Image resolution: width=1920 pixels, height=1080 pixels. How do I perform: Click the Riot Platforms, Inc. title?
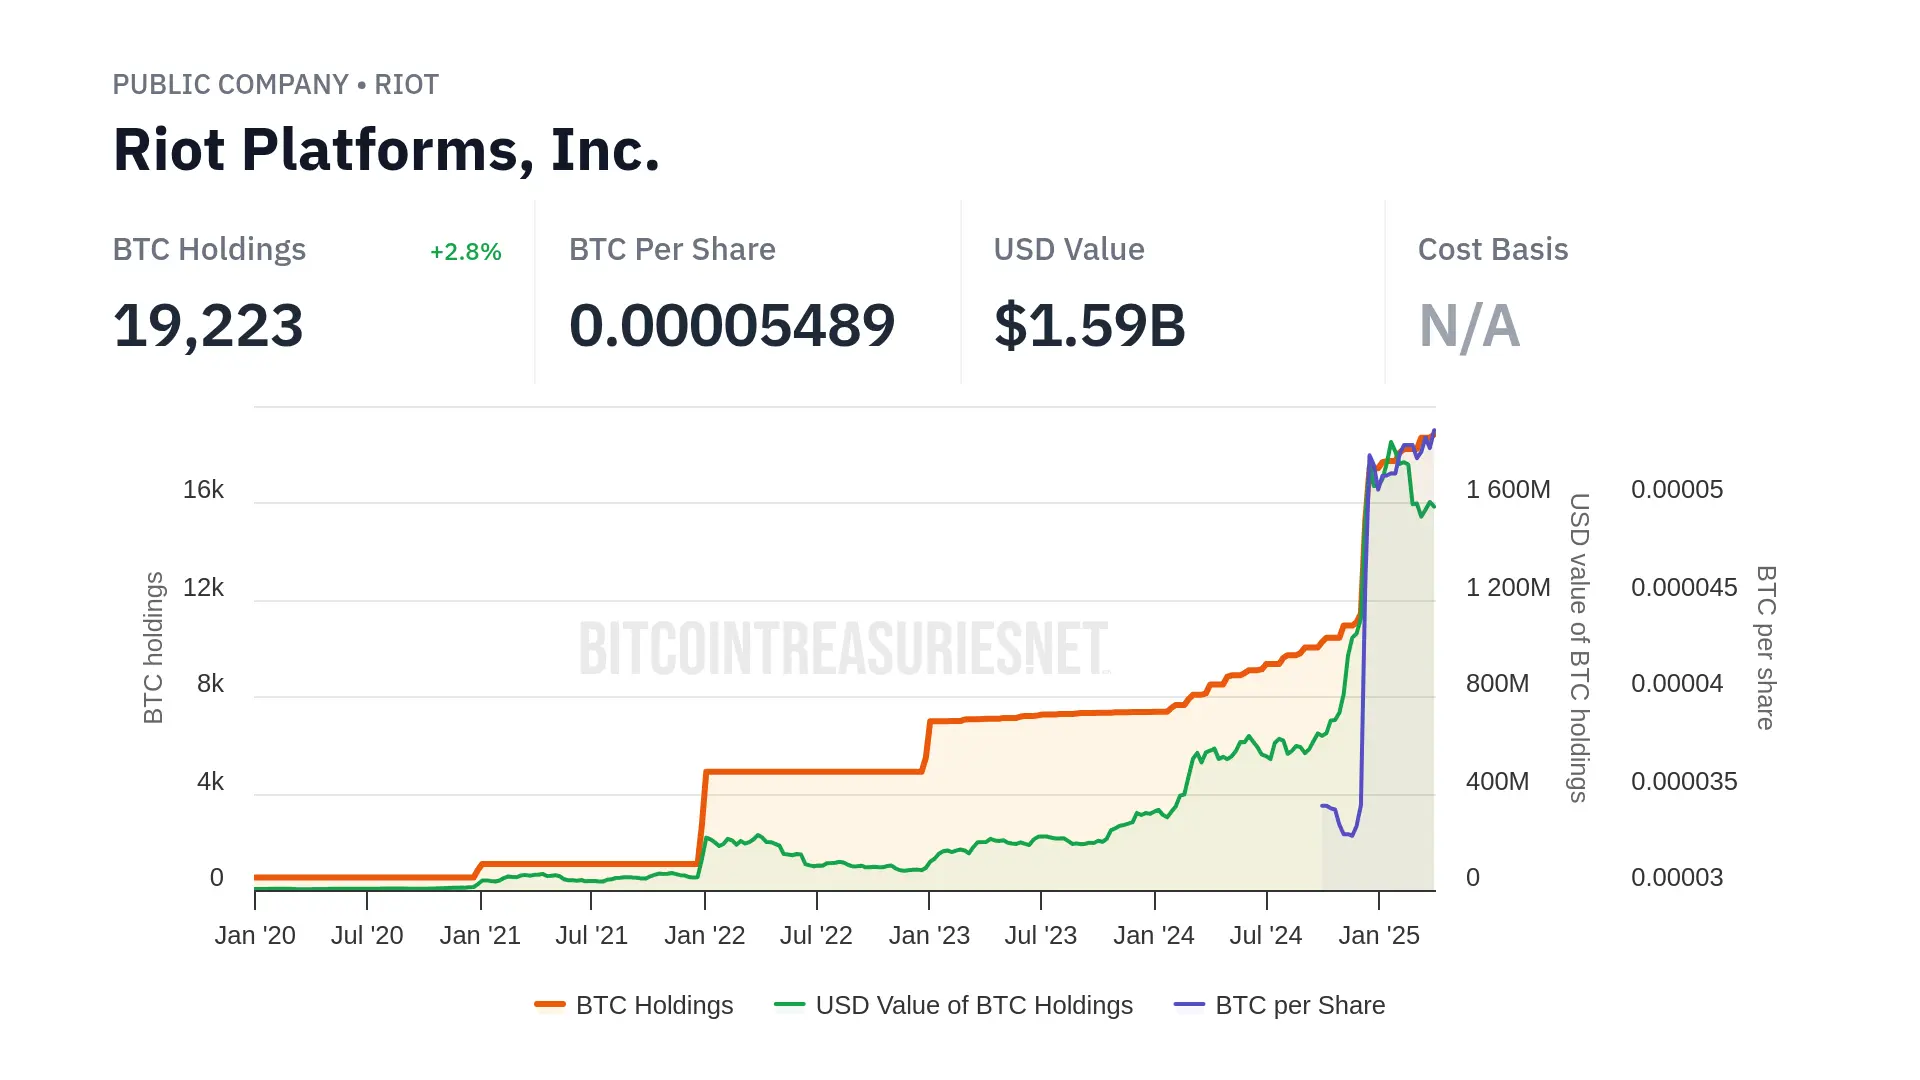coord(386,150)
